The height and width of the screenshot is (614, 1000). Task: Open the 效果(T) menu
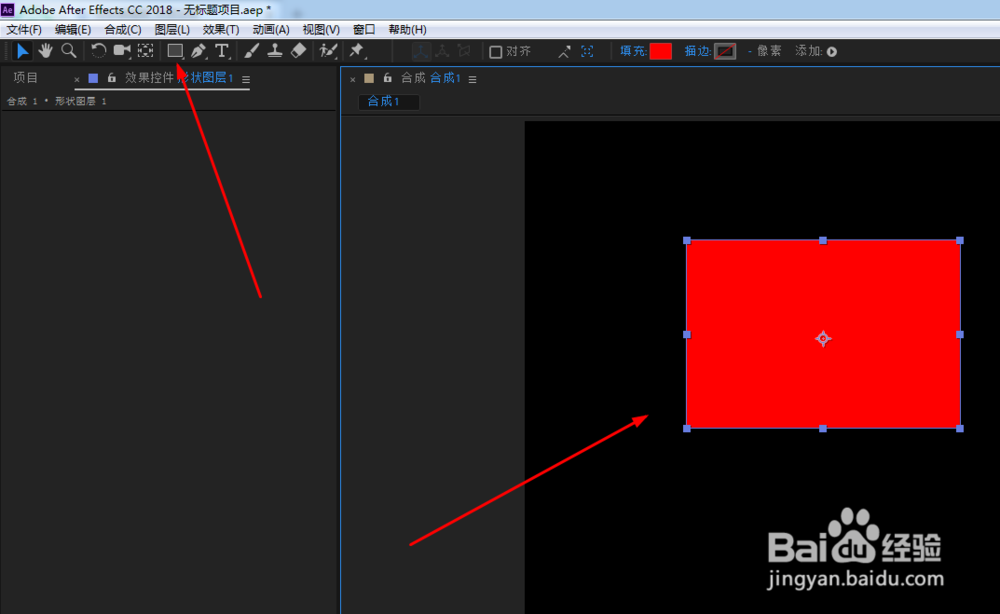click(x=221, y=29)
